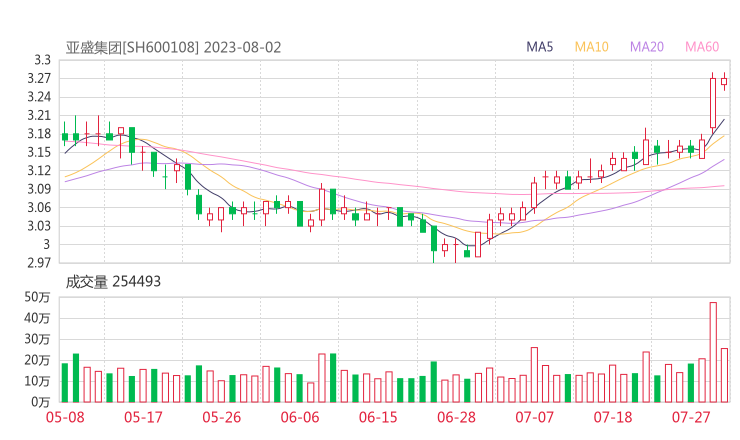
Task: Click the 30万 volume axis label
Action: click(37, 339)
